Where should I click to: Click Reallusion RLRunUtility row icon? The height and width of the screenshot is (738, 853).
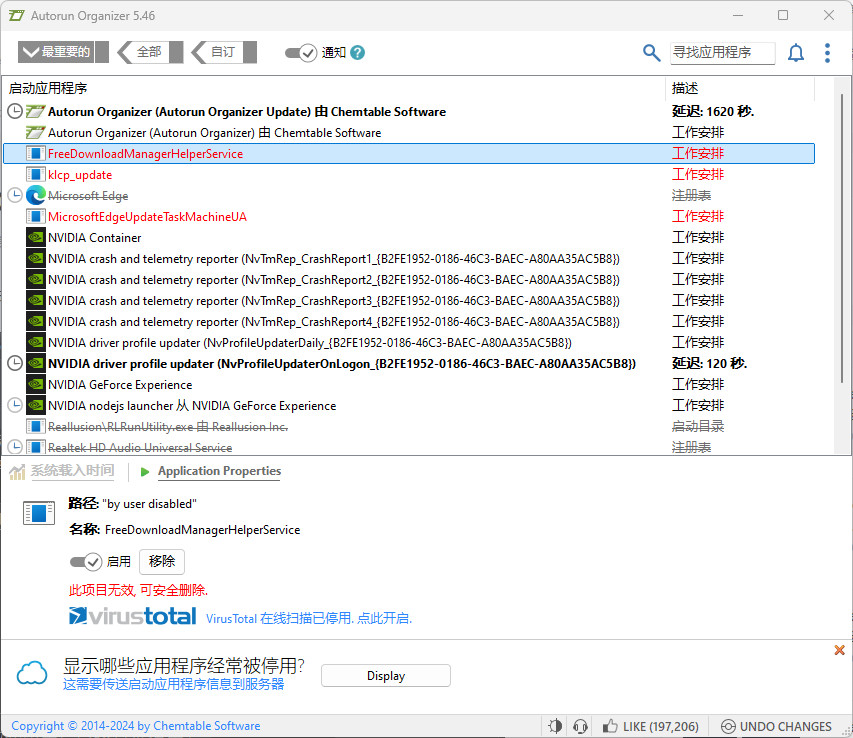(36, 426)
